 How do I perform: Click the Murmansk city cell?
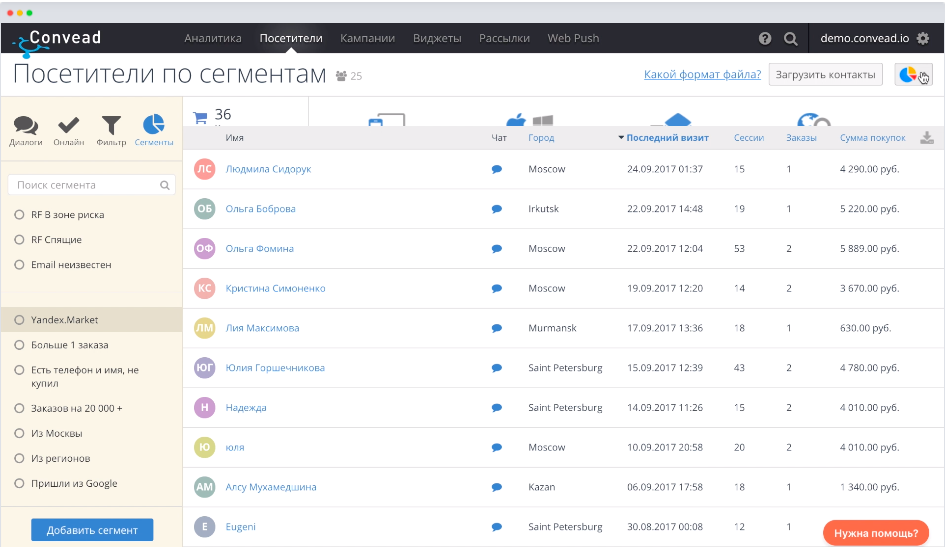click(552, 328)
